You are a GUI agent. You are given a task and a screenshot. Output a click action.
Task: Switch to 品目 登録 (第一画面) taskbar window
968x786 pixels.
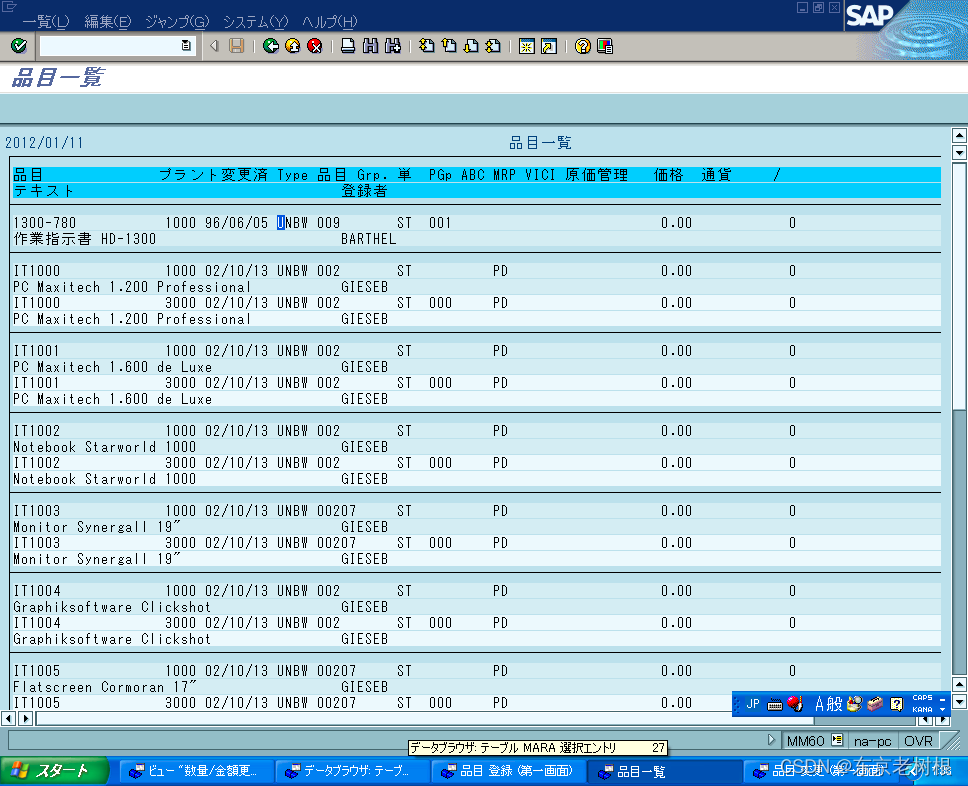point(508,771)
